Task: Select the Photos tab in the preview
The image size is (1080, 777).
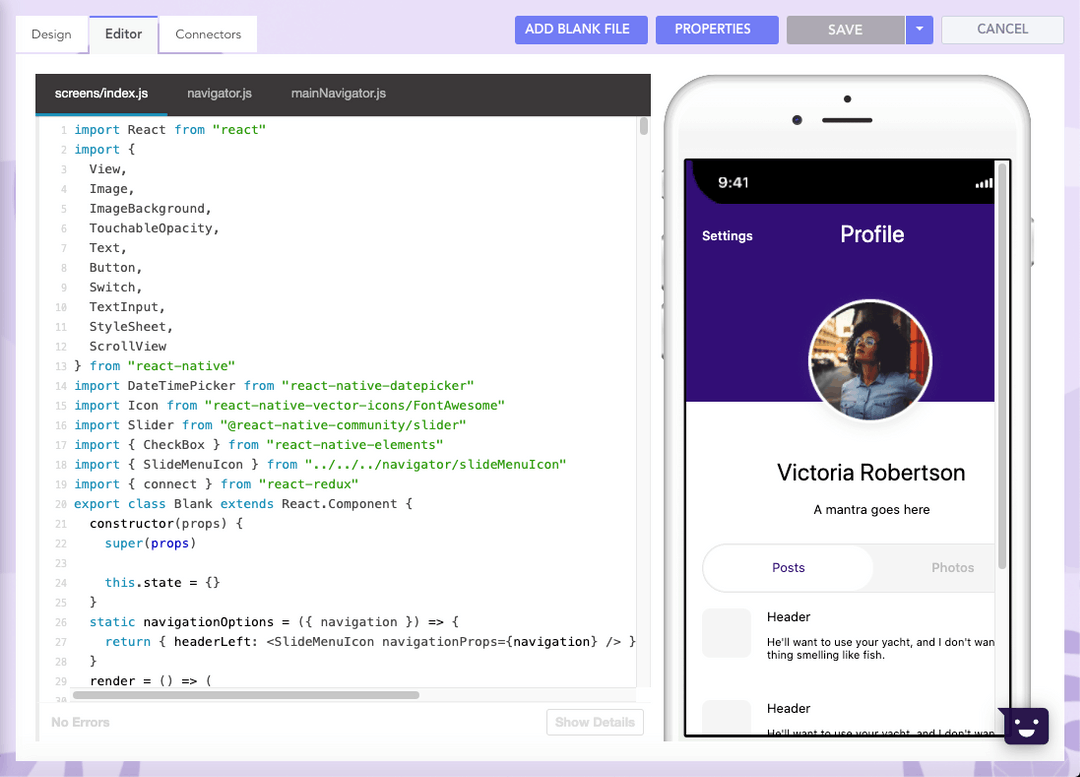Action: [x=952, y=566]
